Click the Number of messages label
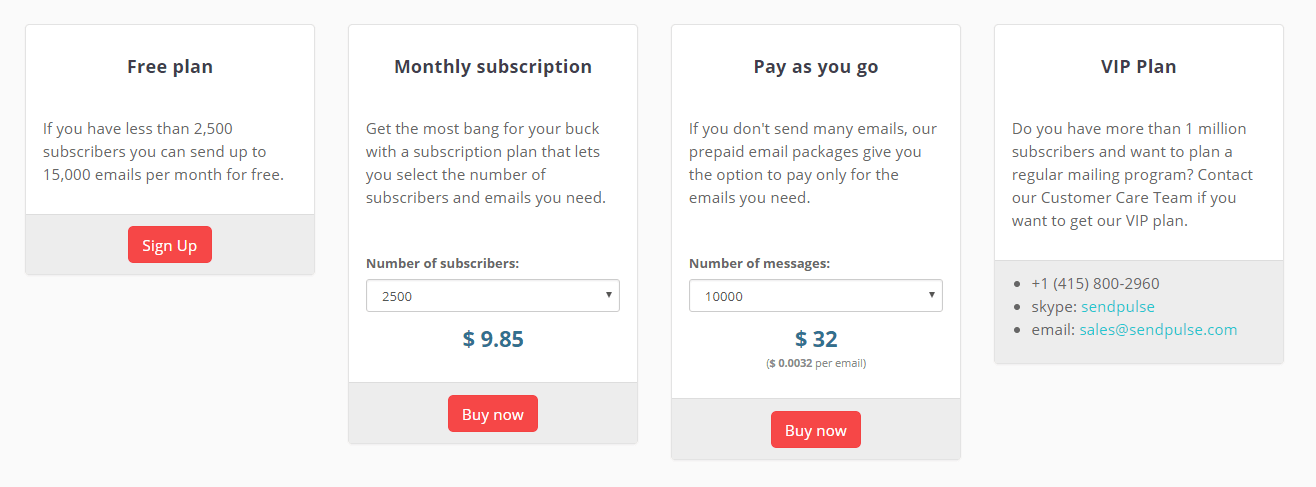Viewport: 1316px width, 487px height. coord(759,264)
